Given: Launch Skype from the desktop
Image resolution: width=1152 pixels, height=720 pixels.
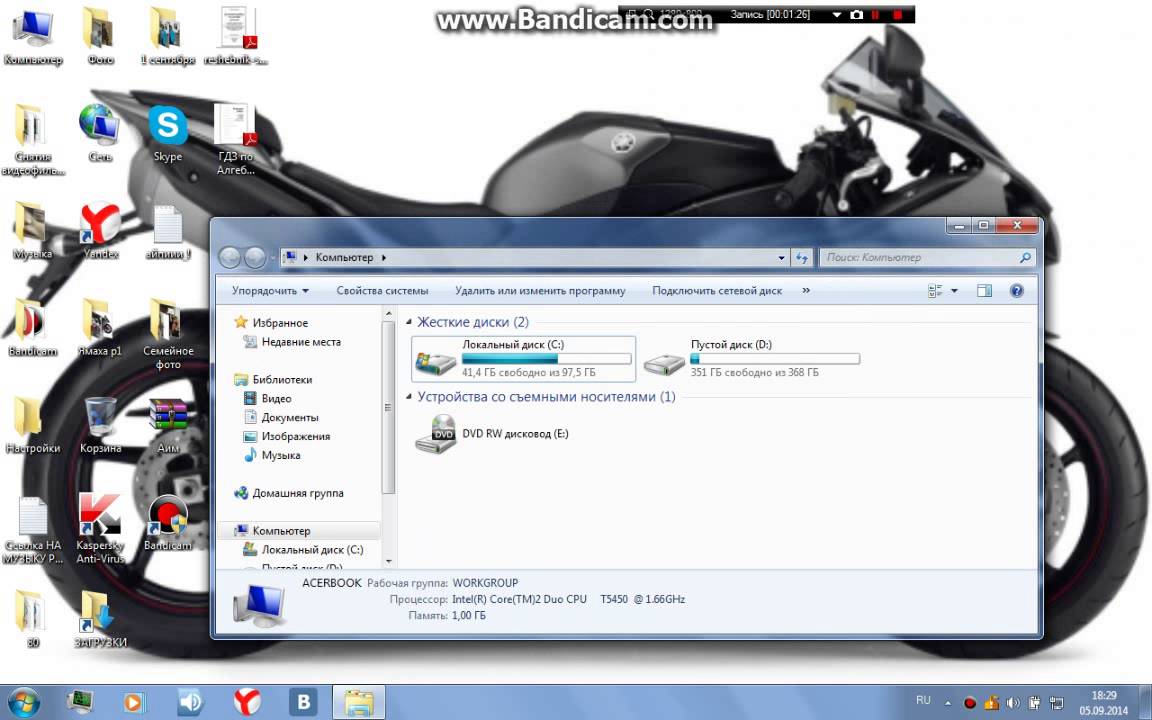Looking at the screenshot, I should coord(168,134).
